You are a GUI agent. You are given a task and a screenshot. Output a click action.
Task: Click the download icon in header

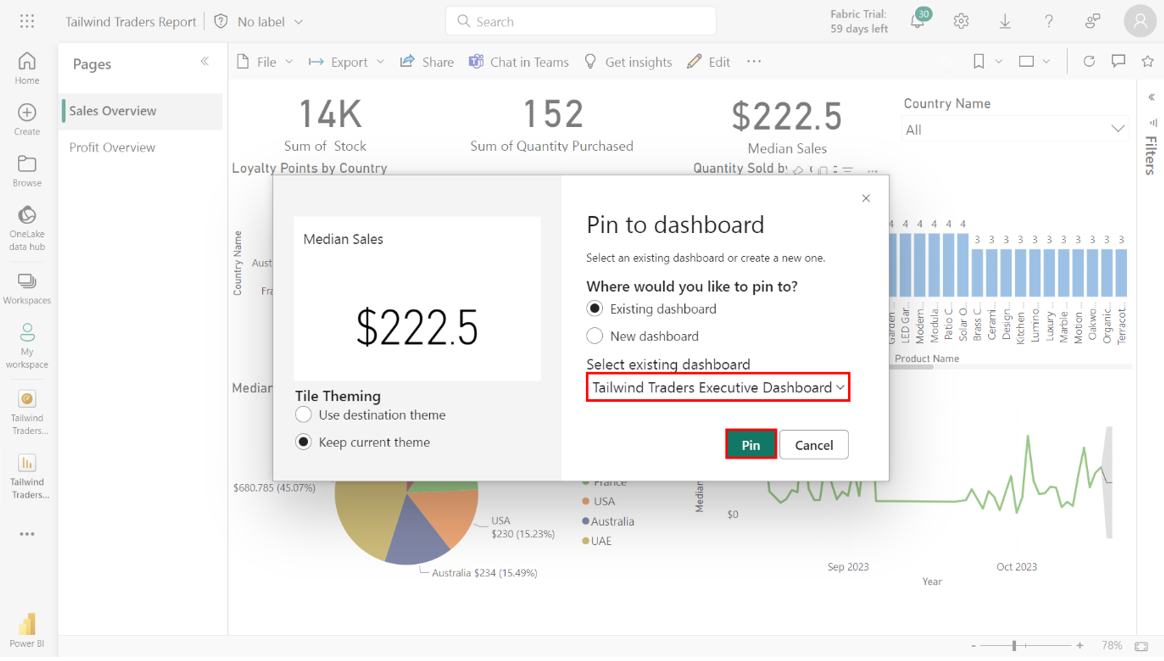(1005, 21)
